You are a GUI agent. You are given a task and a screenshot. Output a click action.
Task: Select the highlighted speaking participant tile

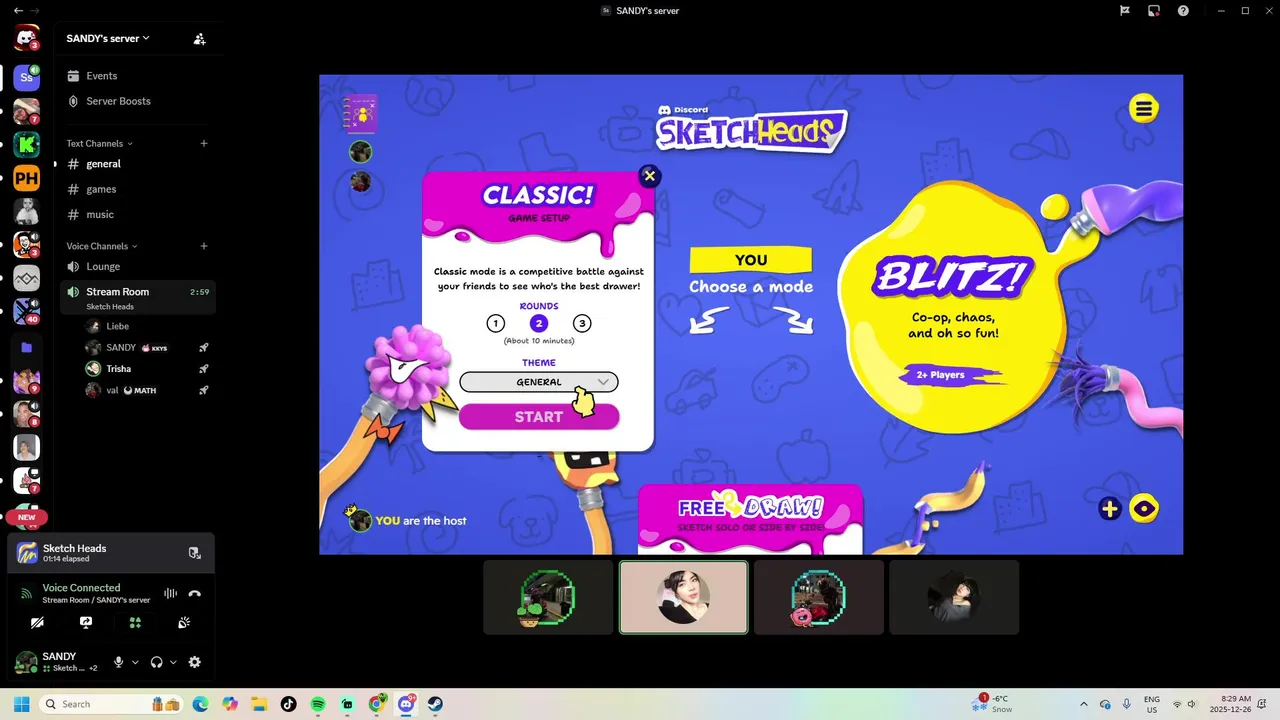(684, 597)
